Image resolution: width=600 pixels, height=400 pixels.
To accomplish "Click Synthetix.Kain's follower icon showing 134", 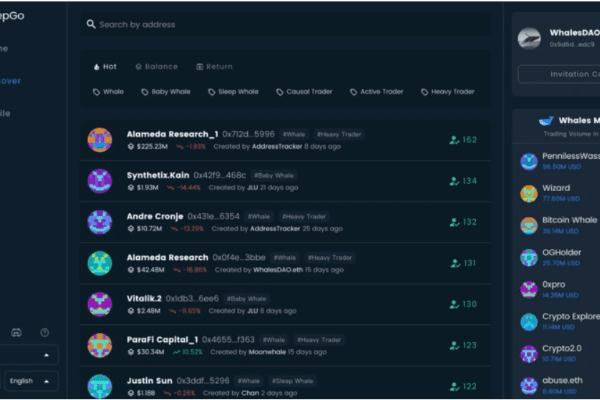I will point(454,181).
